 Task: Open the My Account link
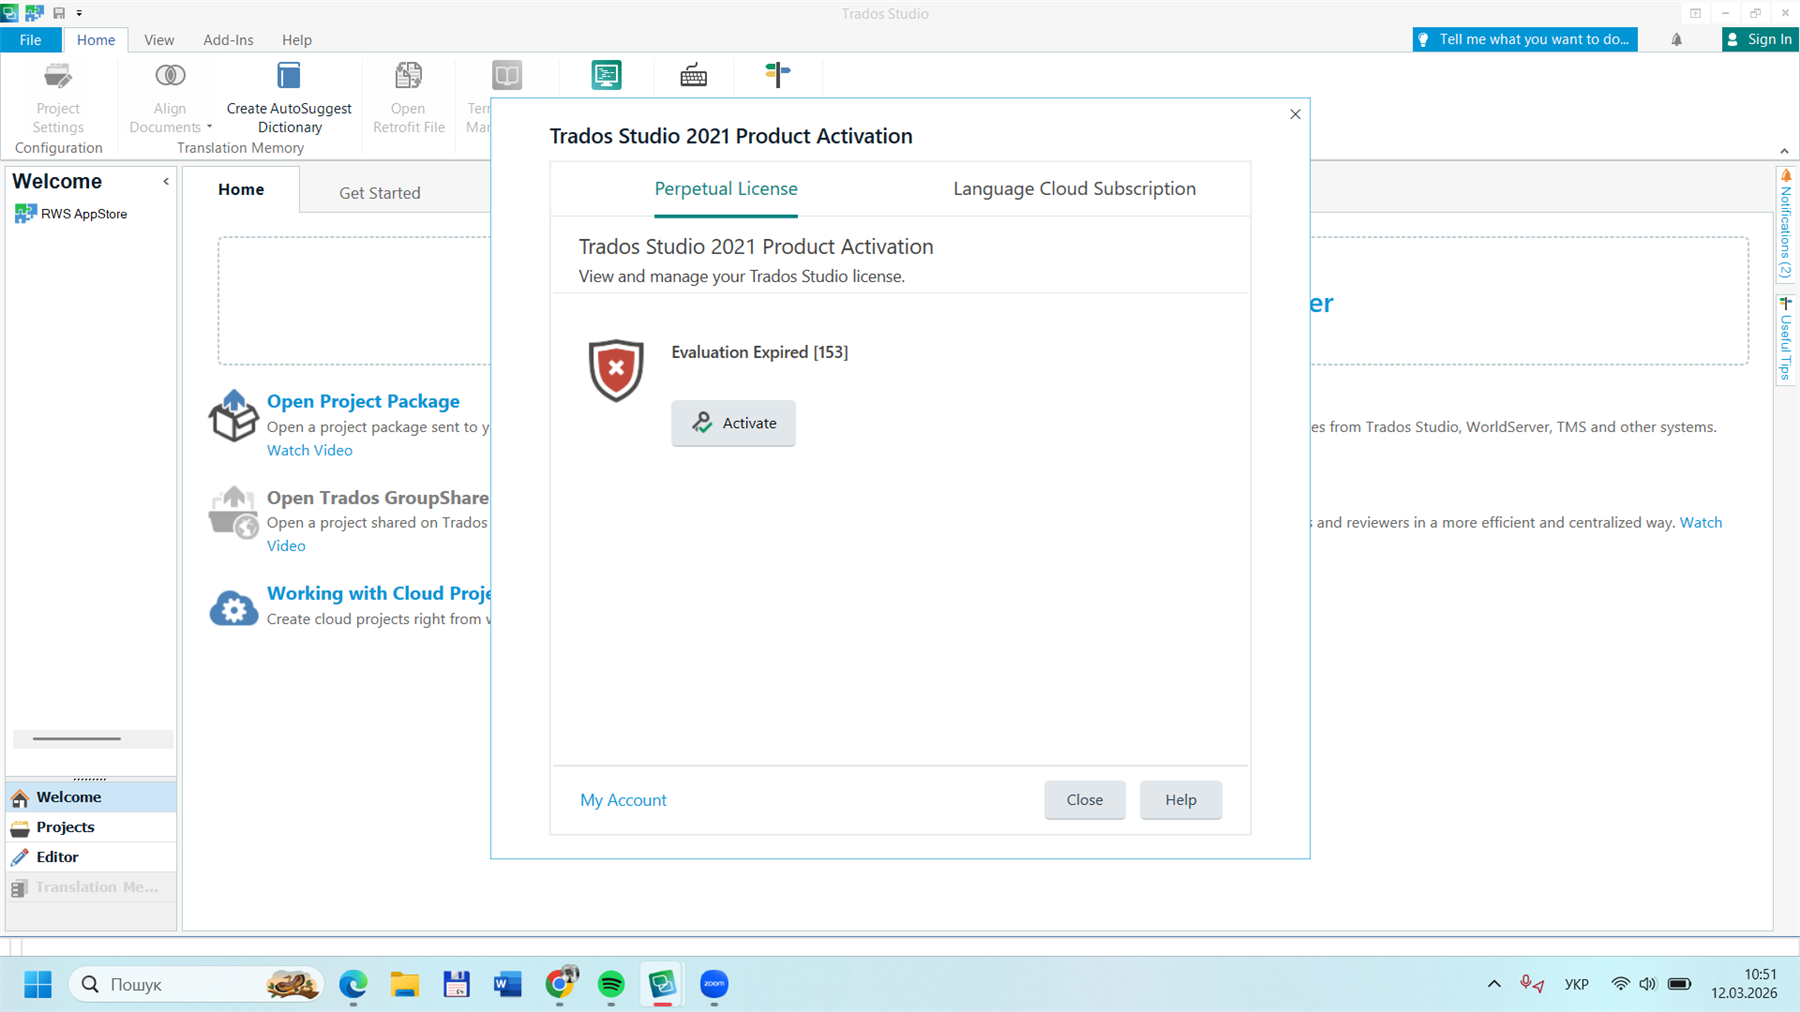pos(622,799)
